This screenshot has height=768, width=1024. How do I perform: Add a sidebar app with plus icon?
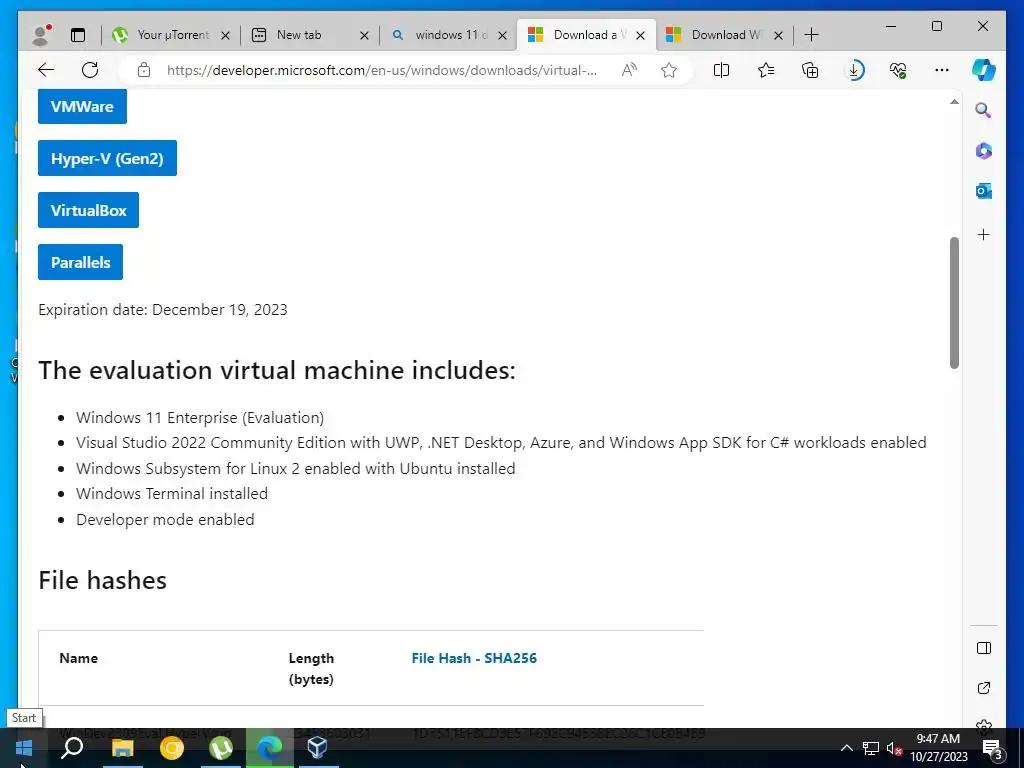984,234
